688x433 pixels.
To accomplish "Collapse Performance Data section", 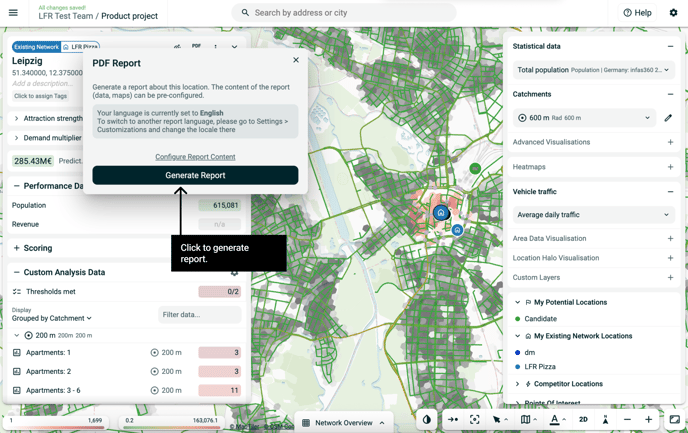I will coord(16,186).
